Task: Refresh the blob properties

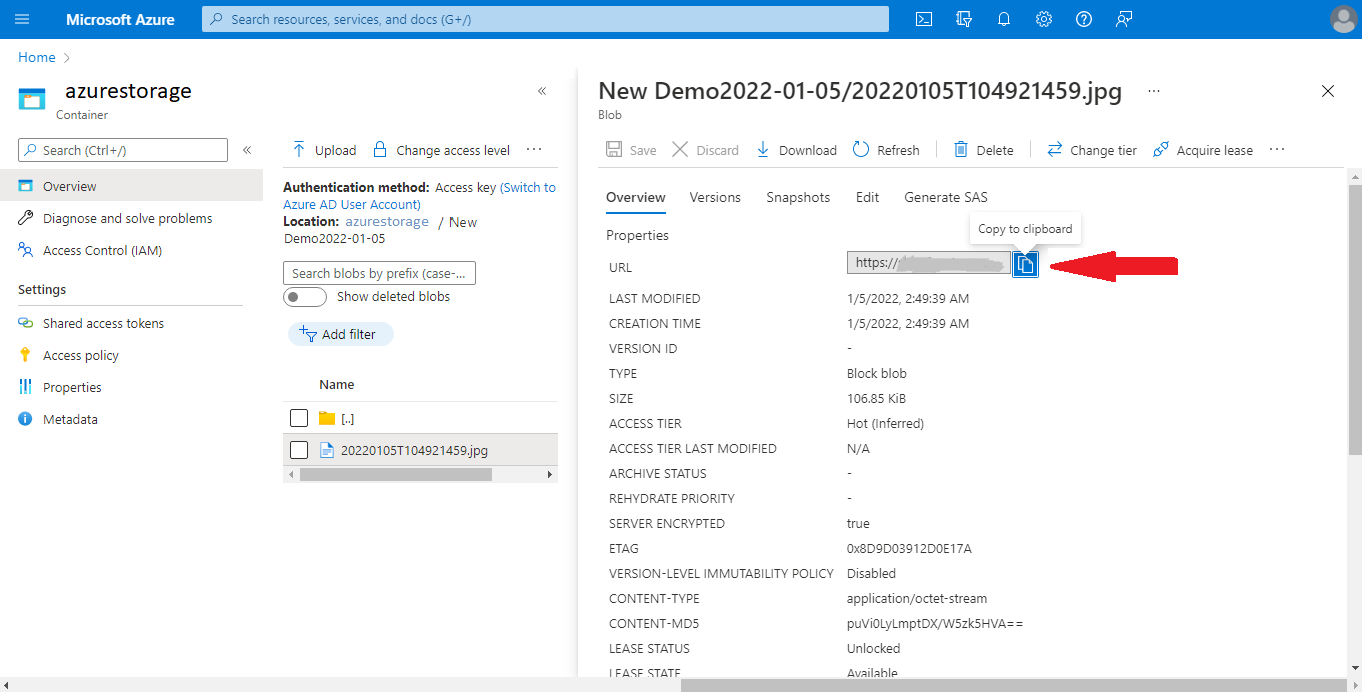Action: 886,150
